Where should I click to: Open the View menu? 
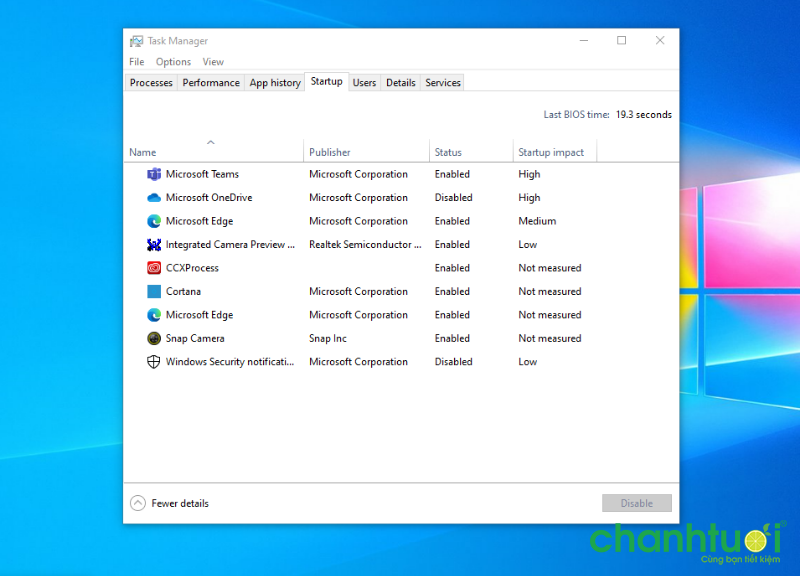pyautogui.click(x=213, y=62)
